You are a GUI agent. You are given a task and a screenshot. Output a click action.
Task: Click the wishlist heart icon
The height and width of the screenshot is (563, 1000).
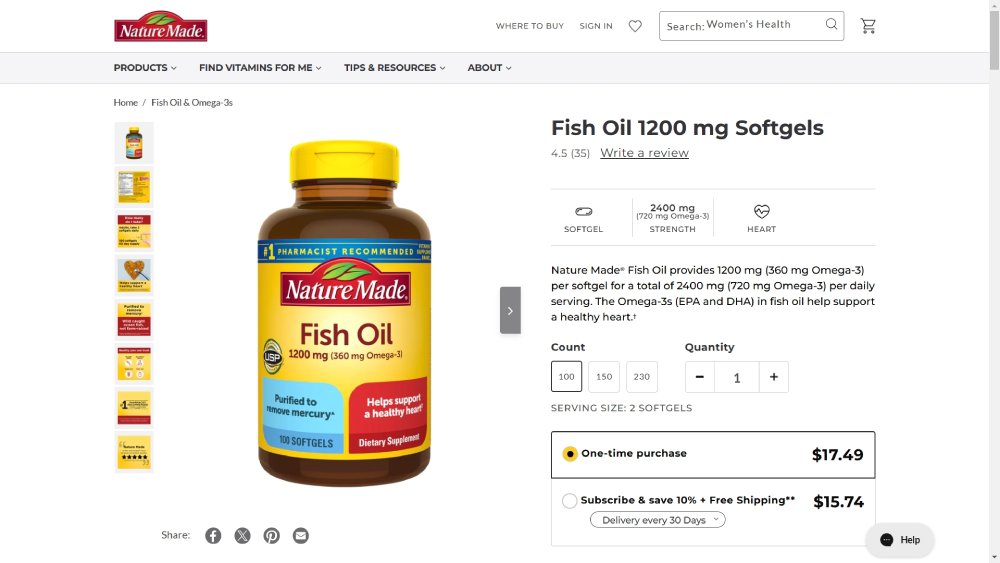pyautogui.click(x=635, y=26)
